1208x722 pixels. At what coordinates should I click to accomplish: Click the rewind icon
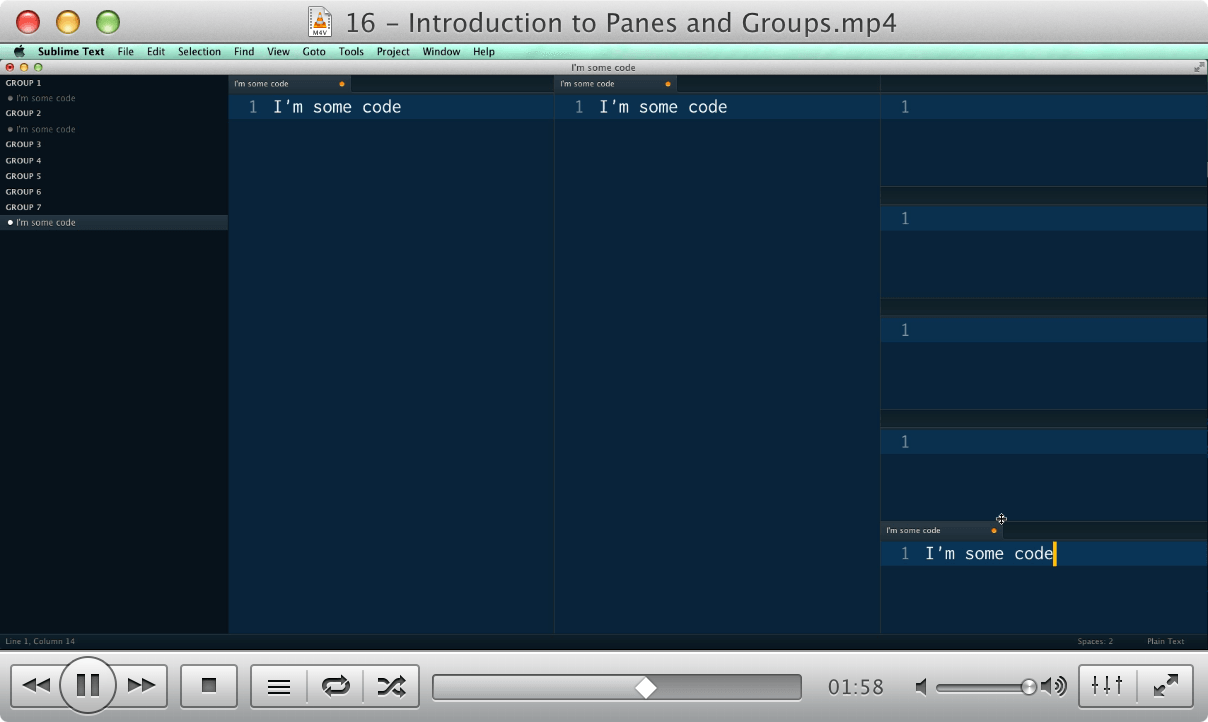click(38, 685)
